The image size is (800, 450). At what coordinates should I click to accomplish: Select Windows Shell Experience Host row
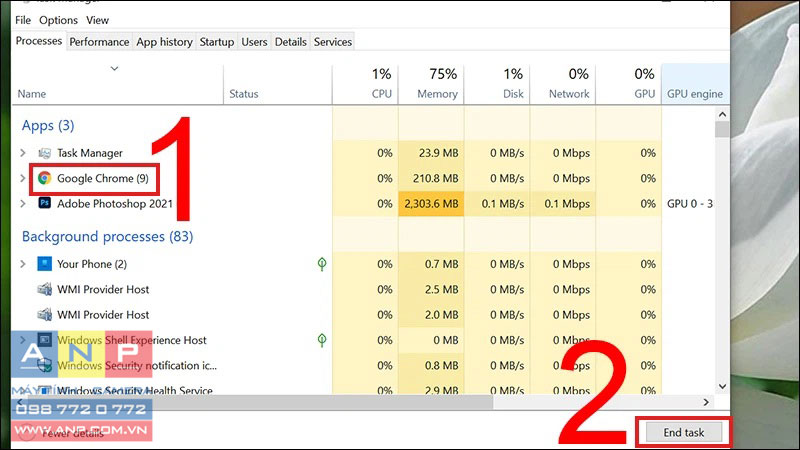tap(364, 340)
